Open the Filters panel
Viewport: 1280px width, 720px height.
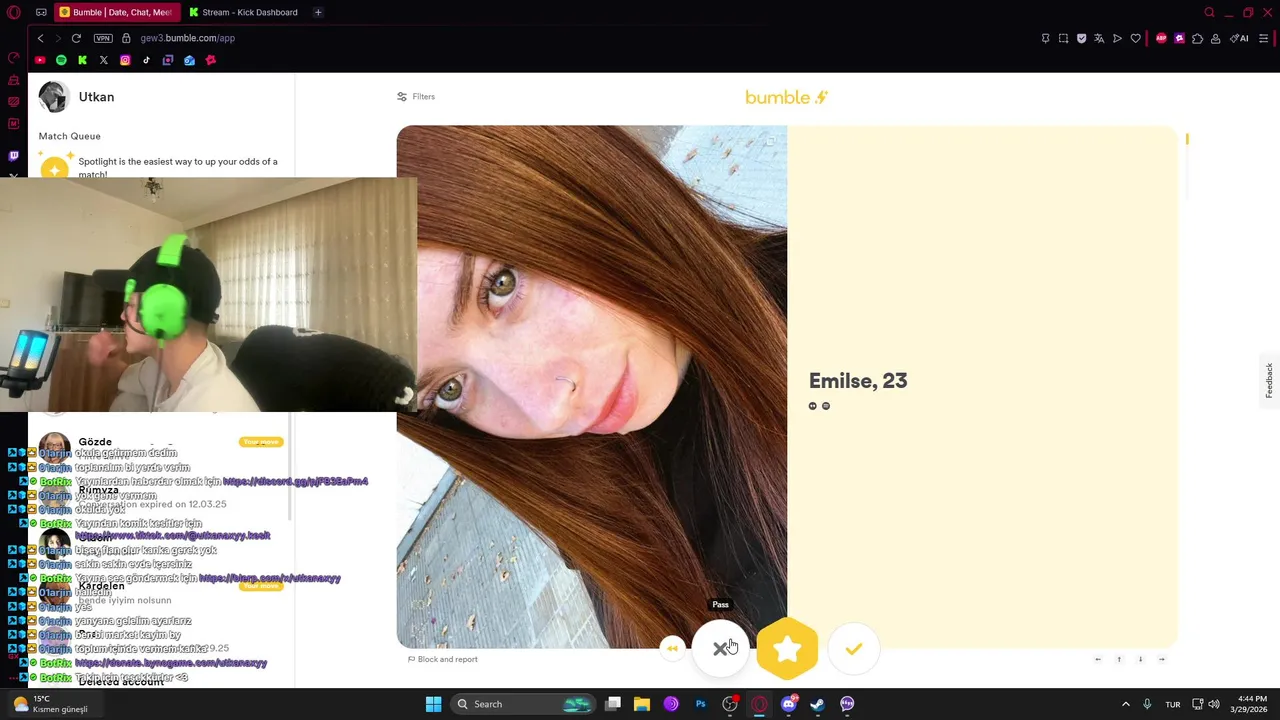point(416,97)
